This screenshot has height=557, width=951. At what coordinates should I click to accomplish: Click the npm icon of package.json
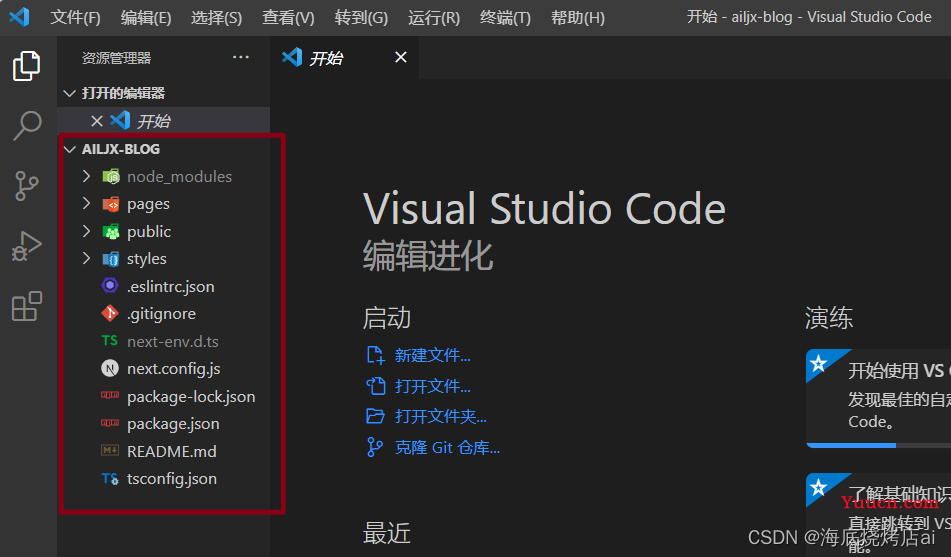(x=110, y=422)
